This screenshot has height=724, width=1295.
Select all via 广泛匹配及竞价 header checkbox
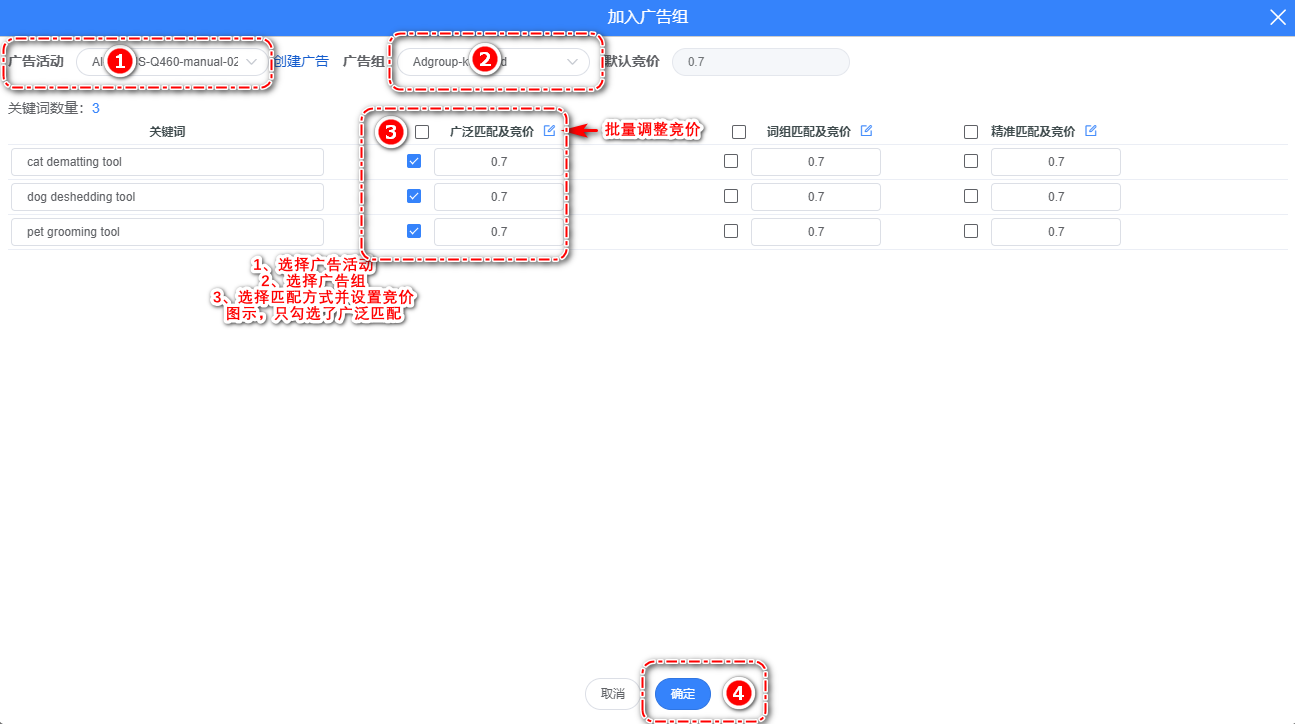point(422,132)
